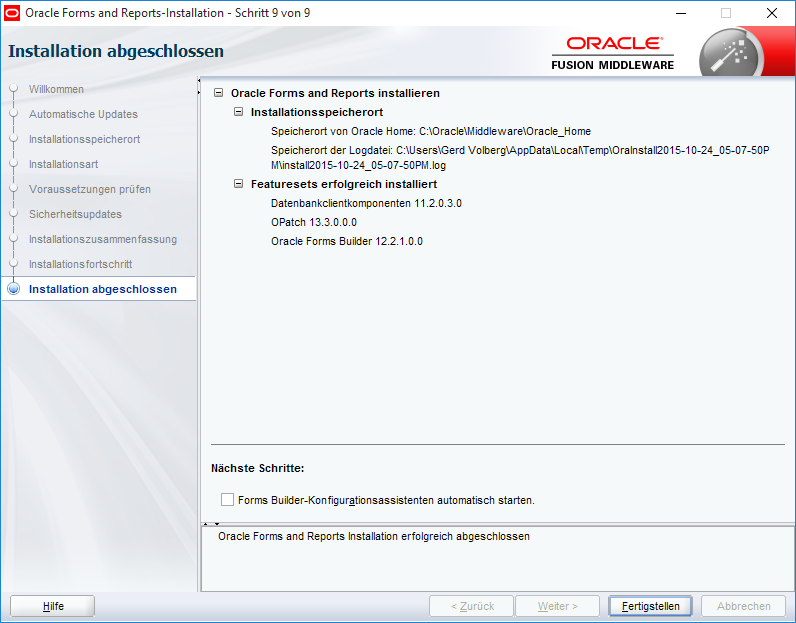This screenshot has width=796, height=623.
Task: Click the disabled Zurück button
Action: pos(472,606)
